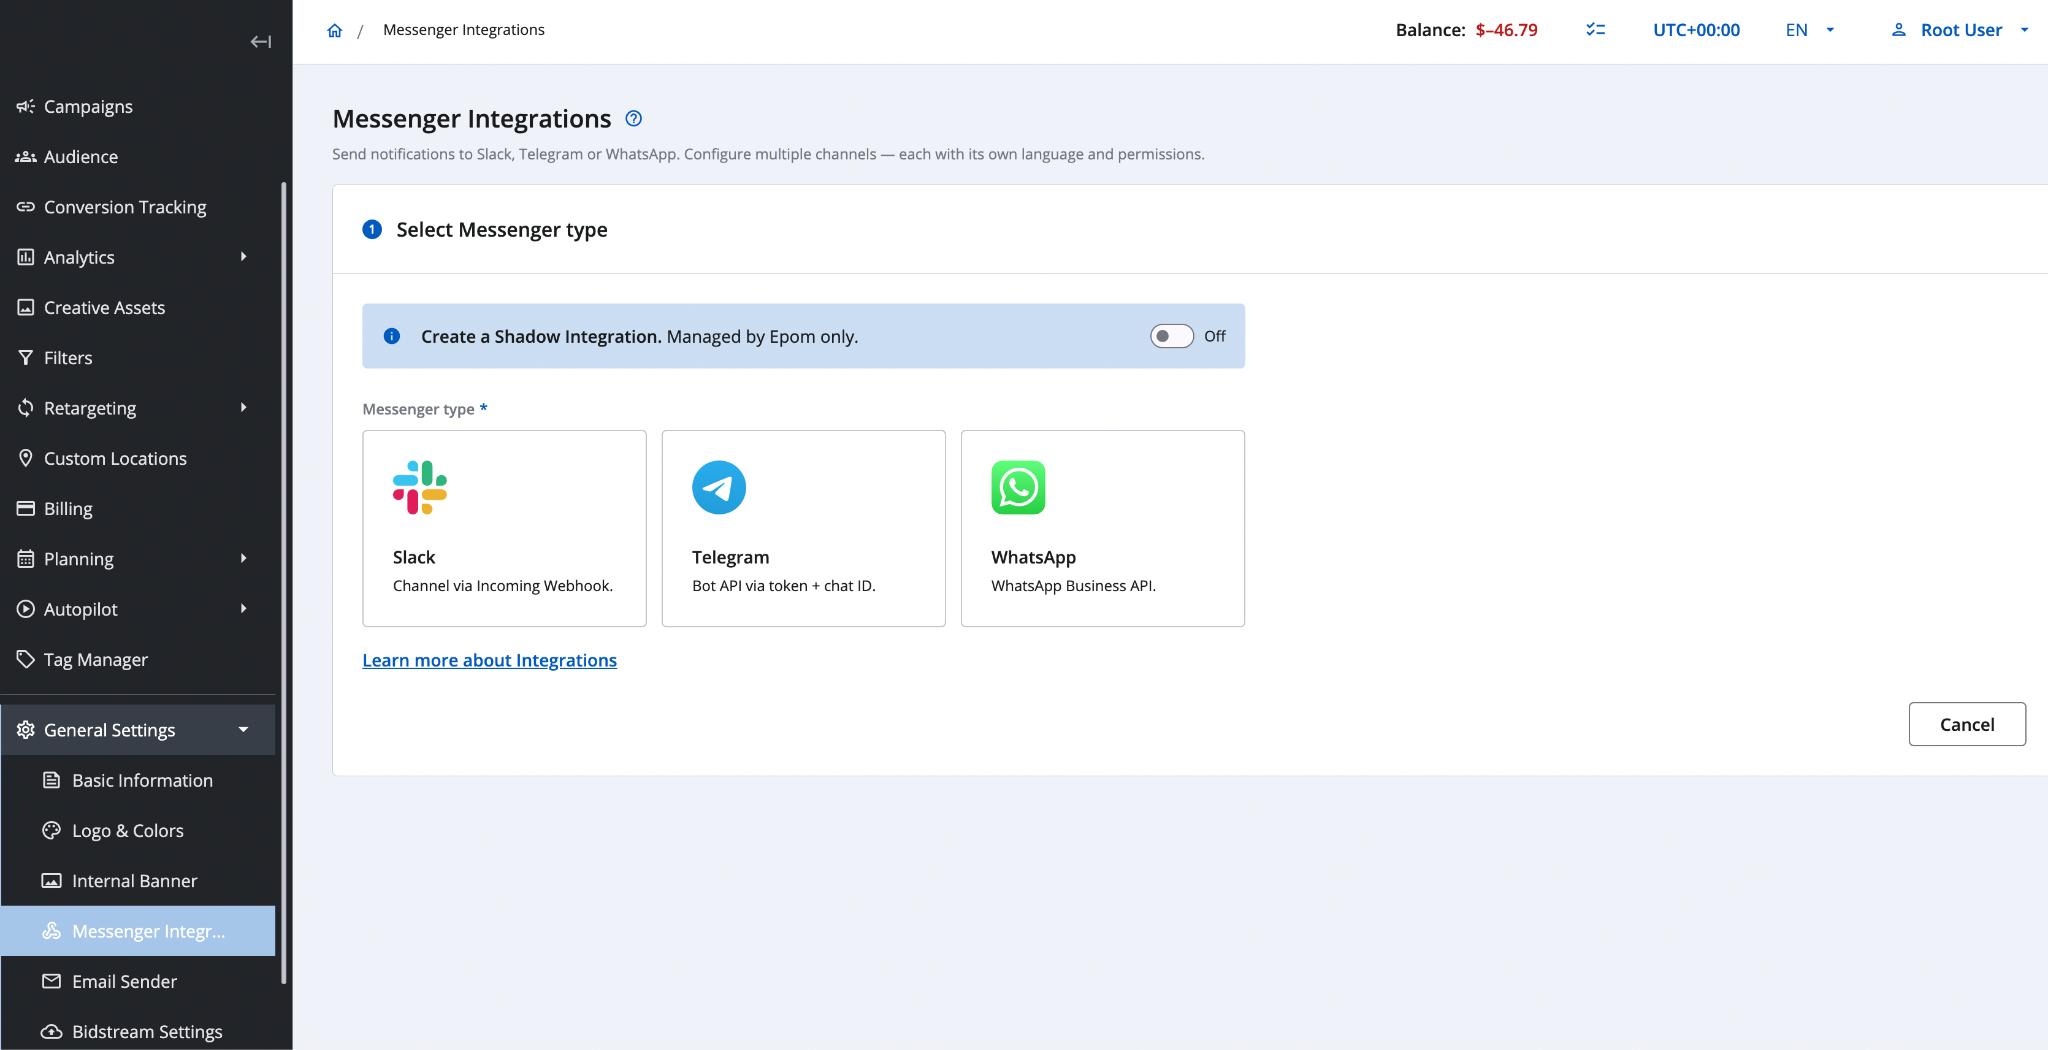Click the home breadcrumb icon
2048x1050 pixels.
coord(335,30)
